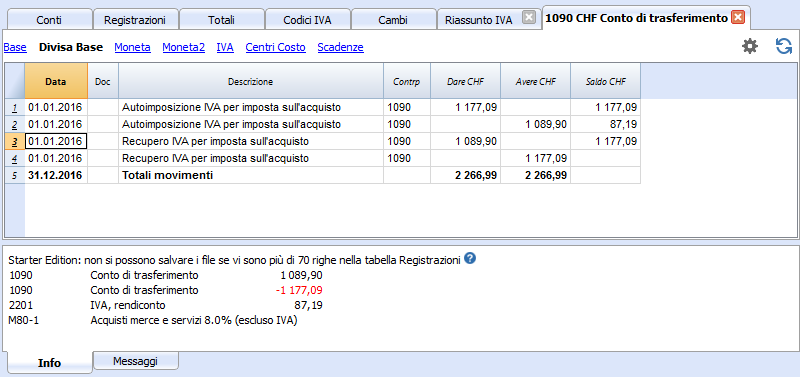Image resolution: width=800 pixels, height=377 pixels.
Task: Click the Contrp 1090 cell in row 2
Action: (x=407, y=124)
